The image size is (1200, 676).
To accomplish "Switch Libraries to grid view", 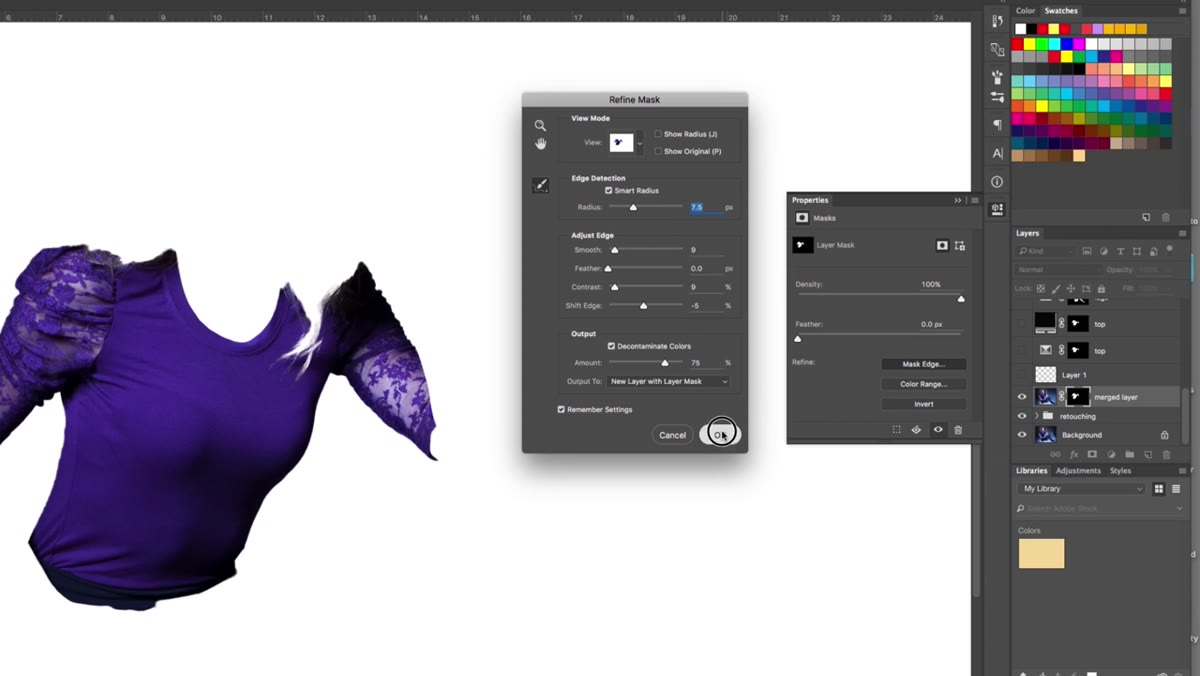I will coord(1160,489).
